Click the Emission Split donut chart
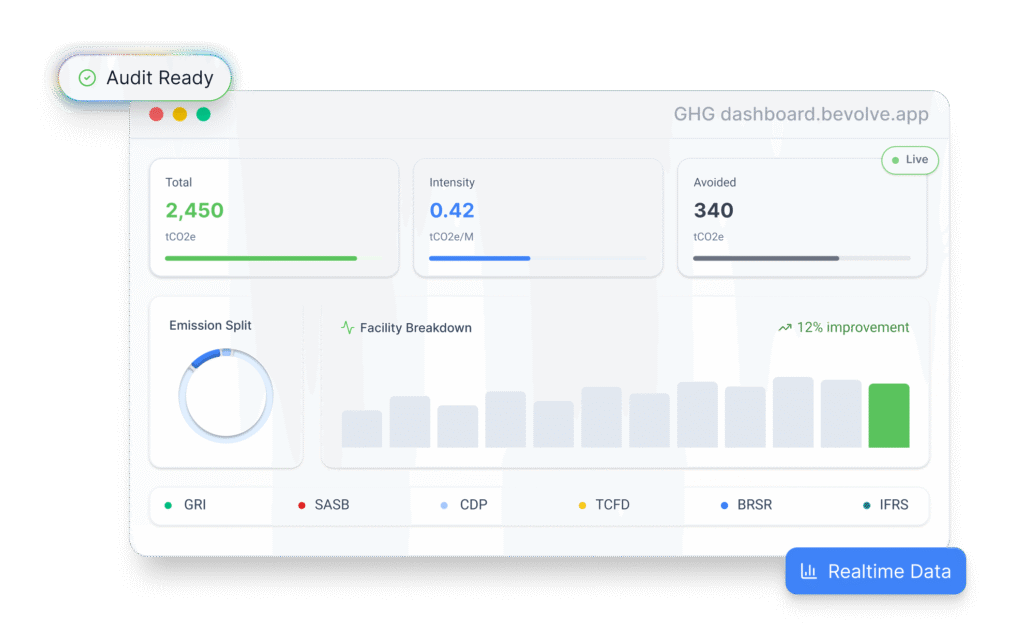 (x=225, y=394)
